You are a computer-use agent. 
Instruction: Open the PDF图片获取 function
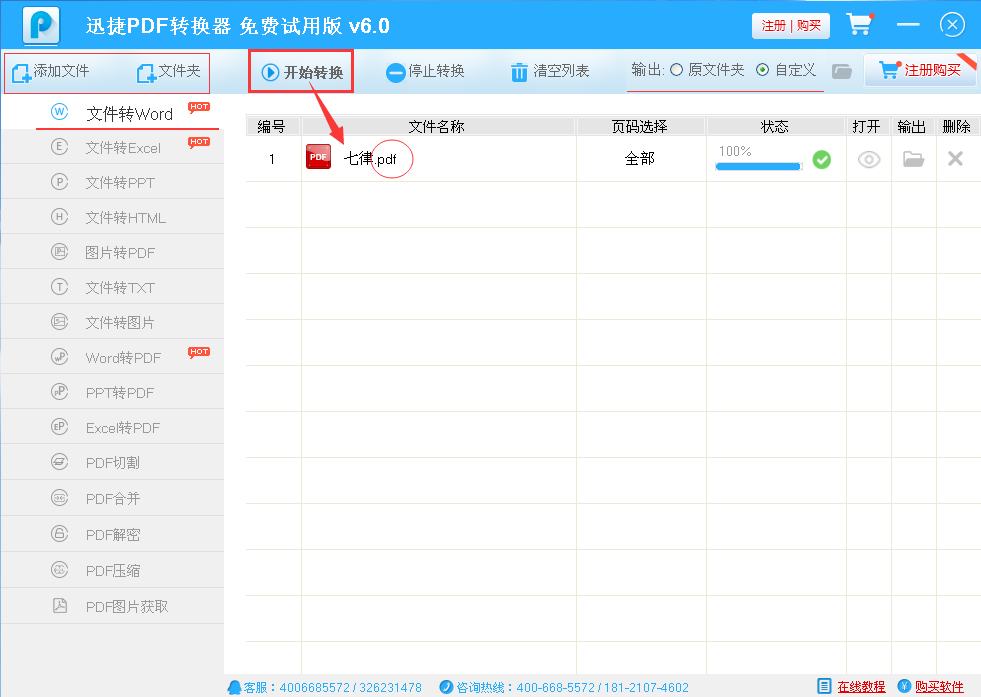click(x=113, y=606)
